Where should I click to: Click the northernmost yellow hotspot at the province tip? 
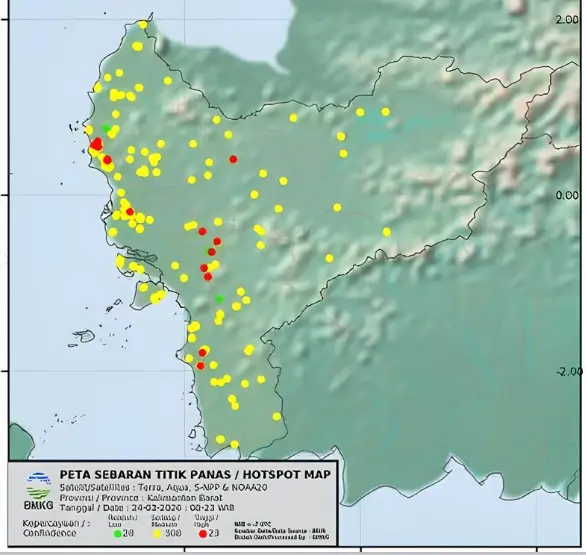143,25
